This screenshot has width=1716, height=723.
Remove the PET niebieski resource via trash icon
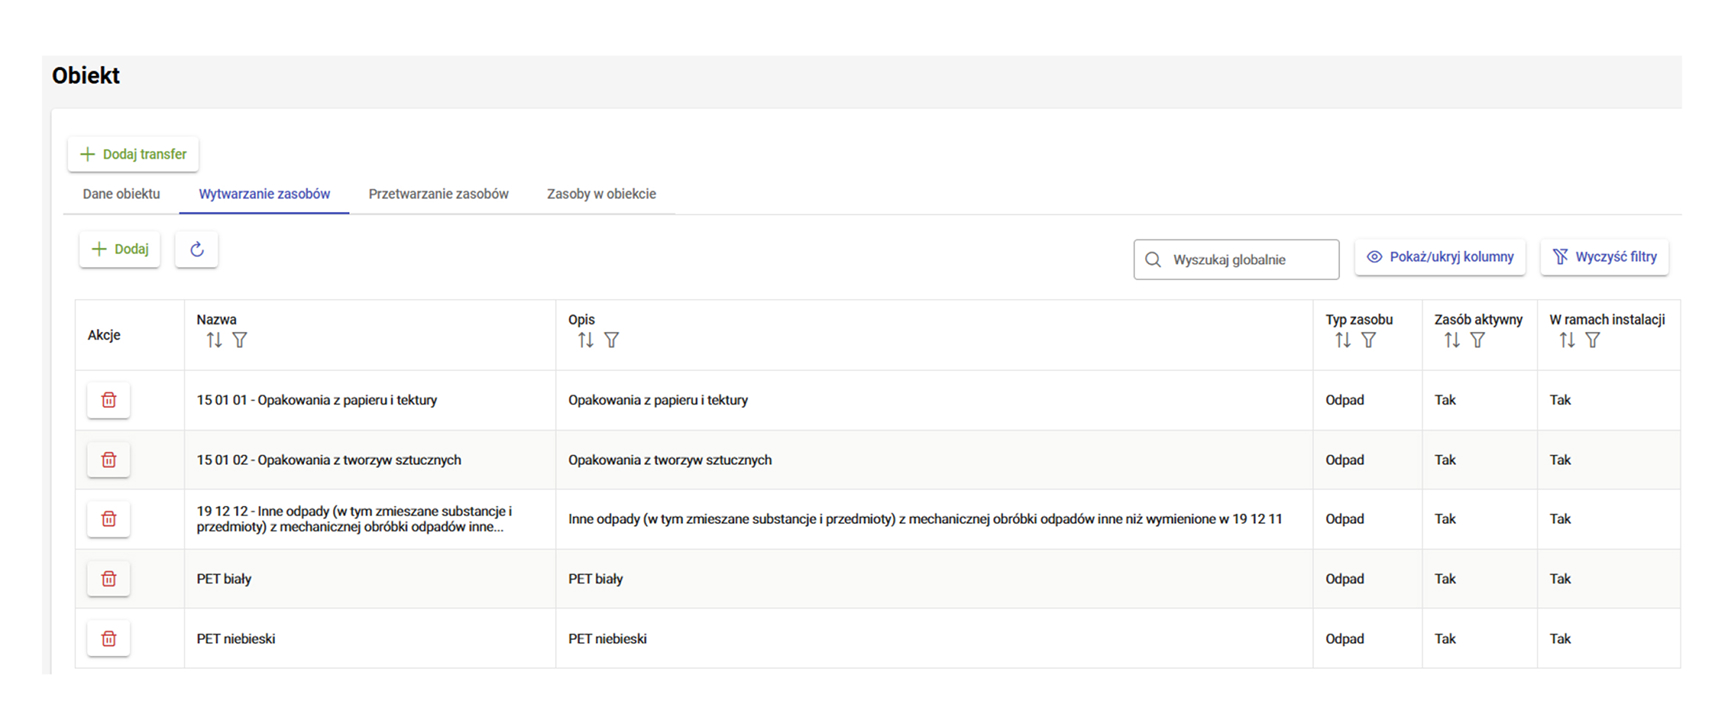point(109,639)
